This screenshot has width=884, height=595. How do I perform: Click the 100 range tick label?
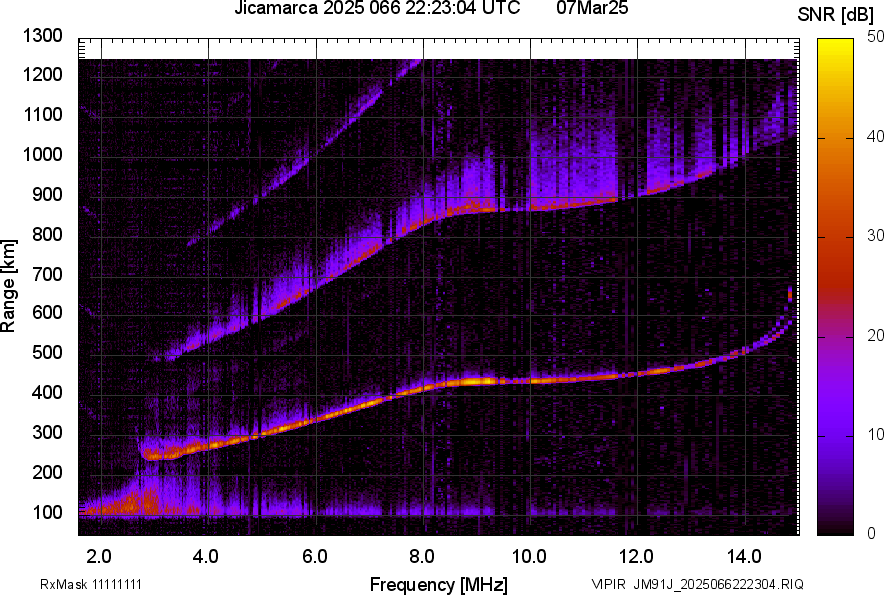click(47, 512)
